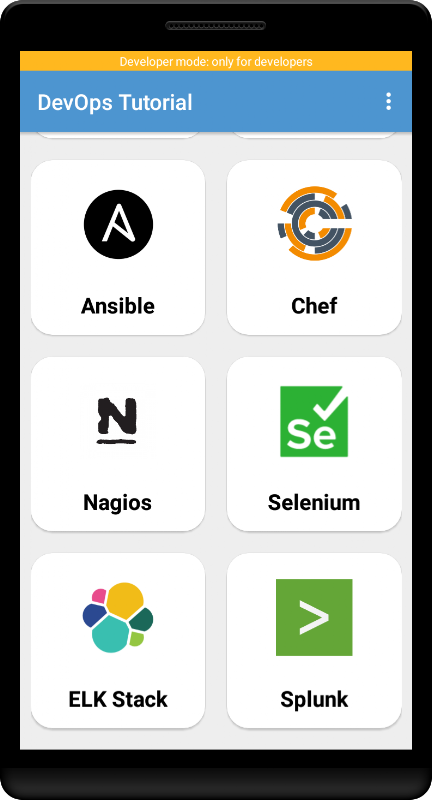
Task: Tap partially hidden card above Ansible
Action: click(x=118, y=135)
